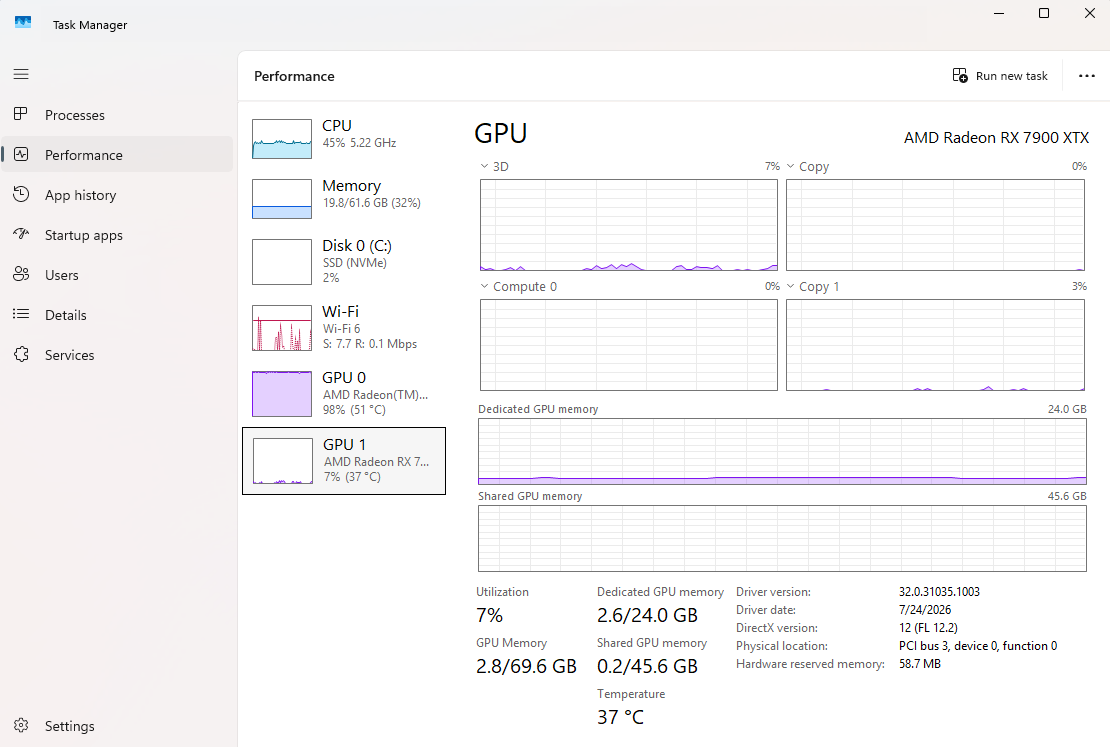Click the 2.8/69.6 GB GPU Memory value
Image resolution: width=1110 pixels, height=747 pixels.
tap(526, 666)
